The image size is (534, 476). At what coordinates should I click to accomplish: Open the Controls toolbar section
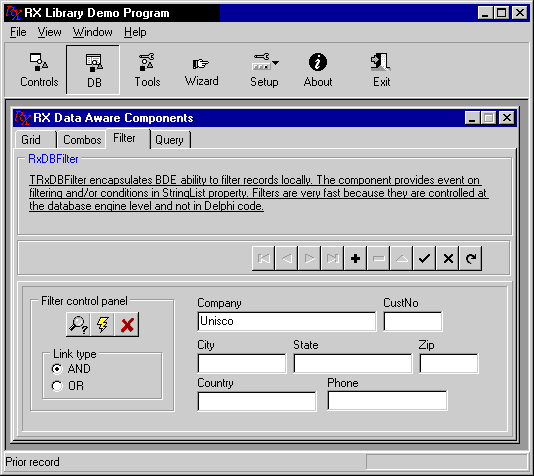pos(39,70)
